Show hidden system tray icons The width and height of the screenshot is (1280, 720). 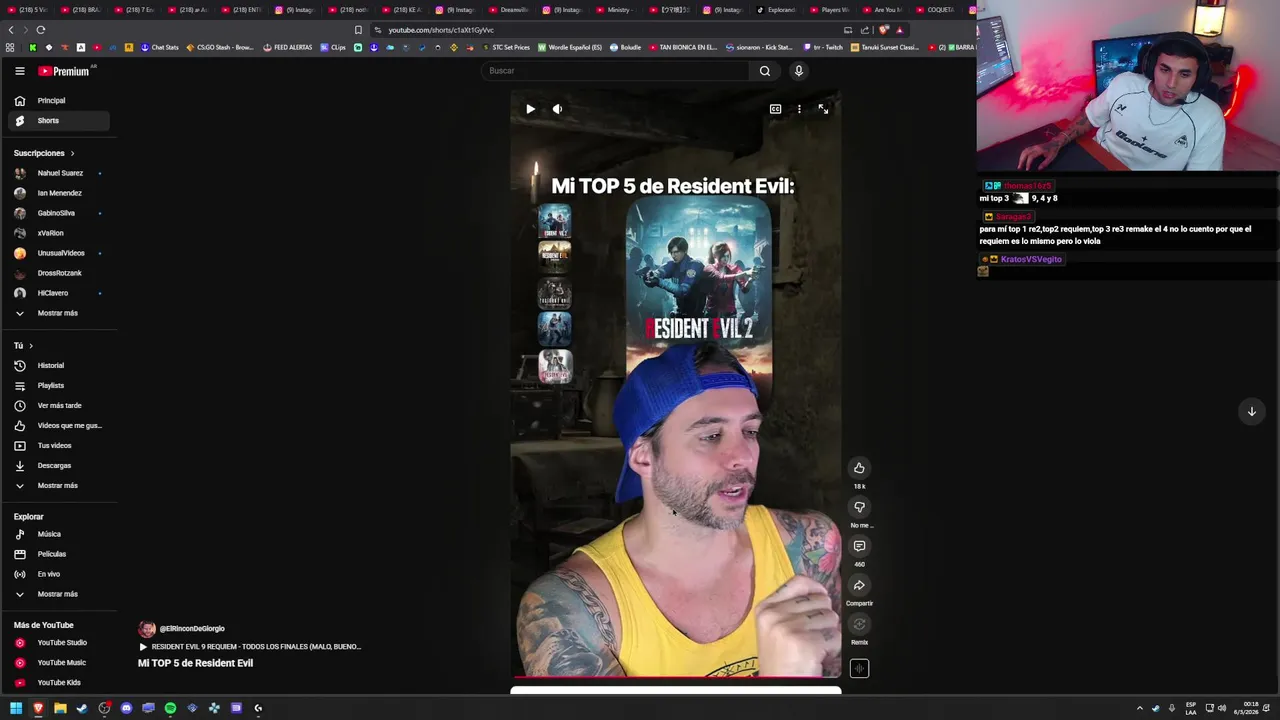(1139, 708)
